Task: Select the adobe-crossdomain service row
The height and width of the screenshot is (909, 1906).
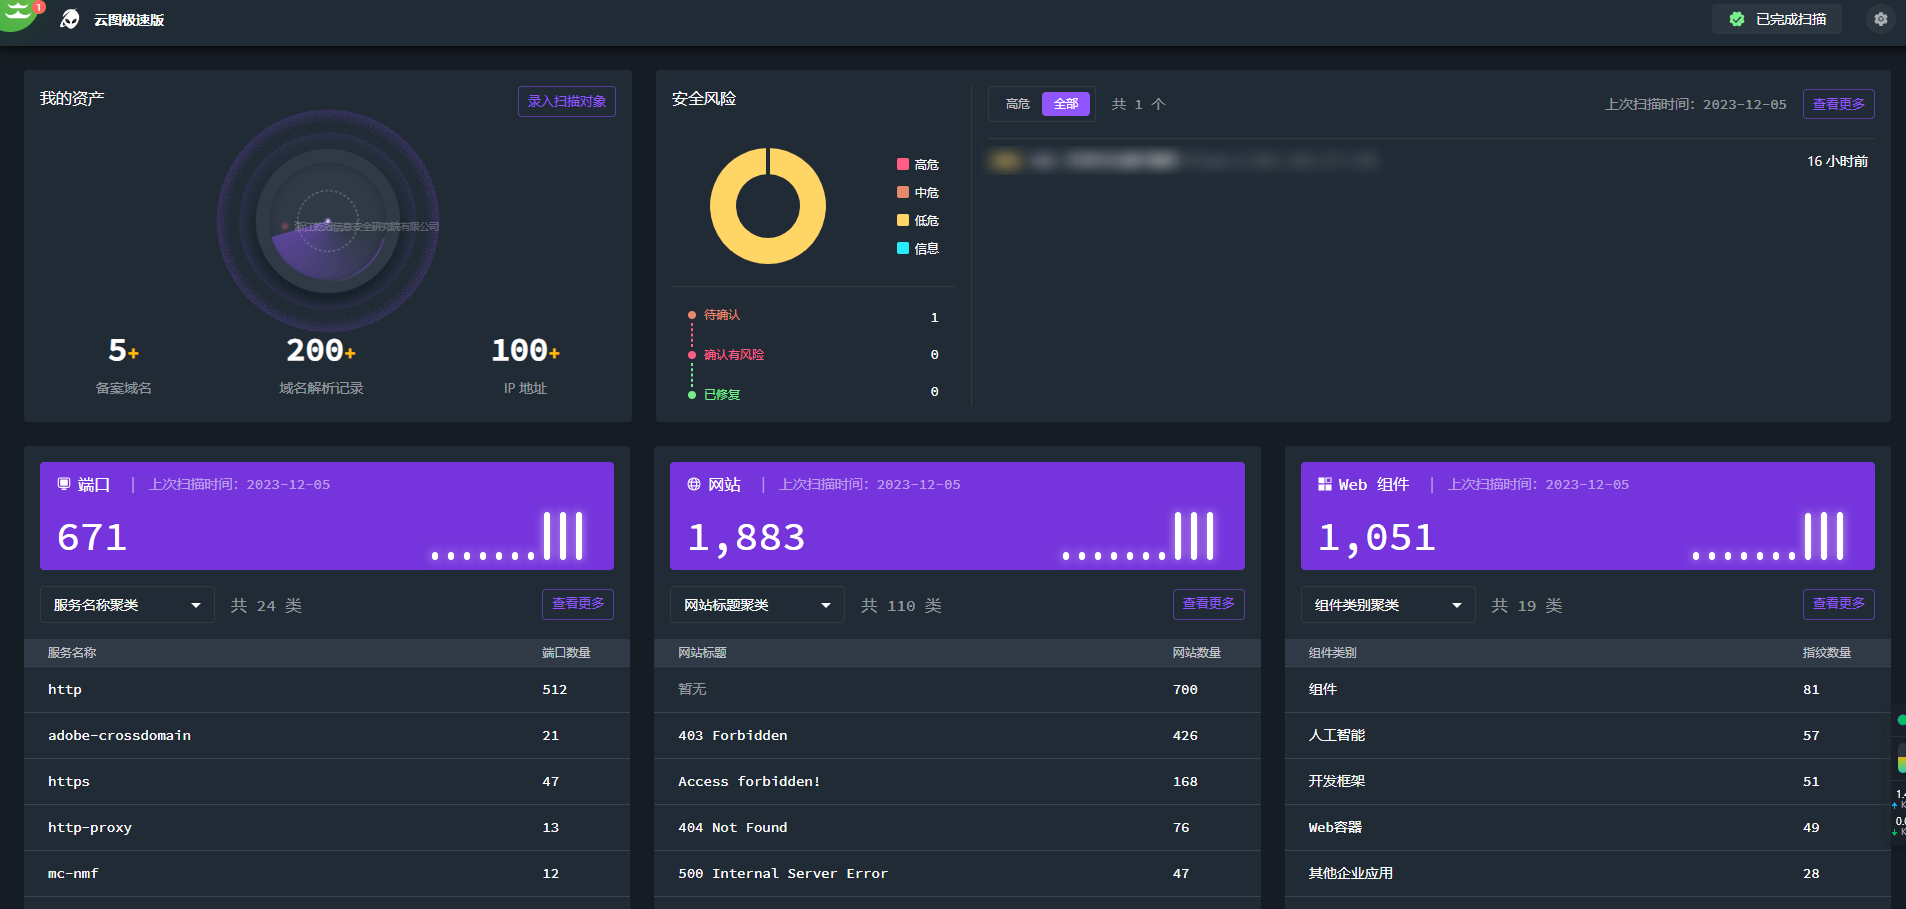Action: (326, 735)
